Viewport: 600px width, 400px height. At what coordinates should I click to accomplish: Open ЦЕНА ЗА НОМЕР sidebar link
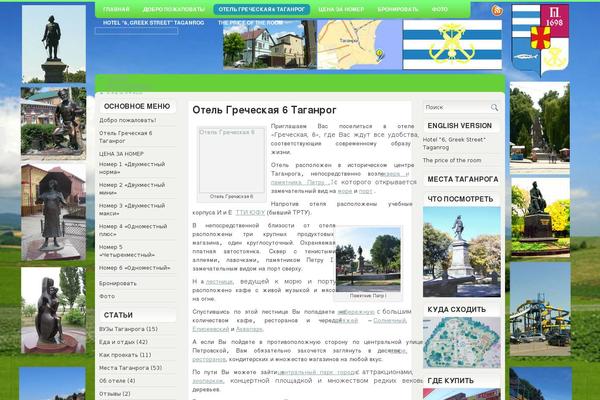pyautogui.click(x=121, y=154)
